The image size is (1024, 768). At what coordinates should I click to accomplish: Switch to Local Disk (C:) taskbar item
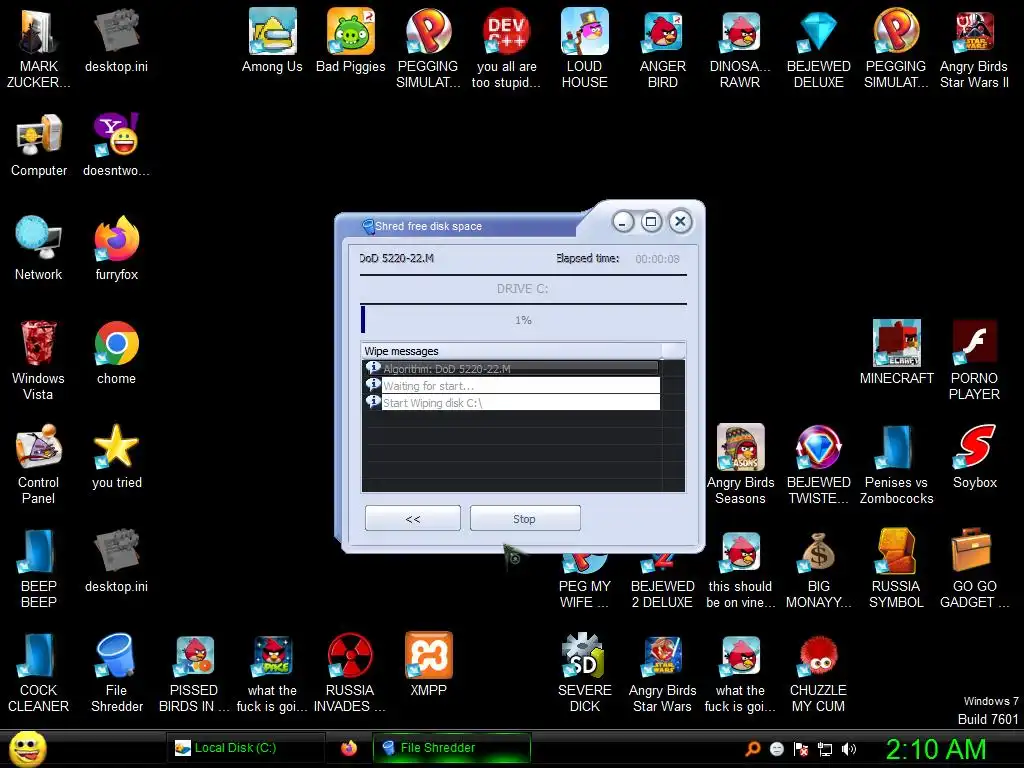245,748
